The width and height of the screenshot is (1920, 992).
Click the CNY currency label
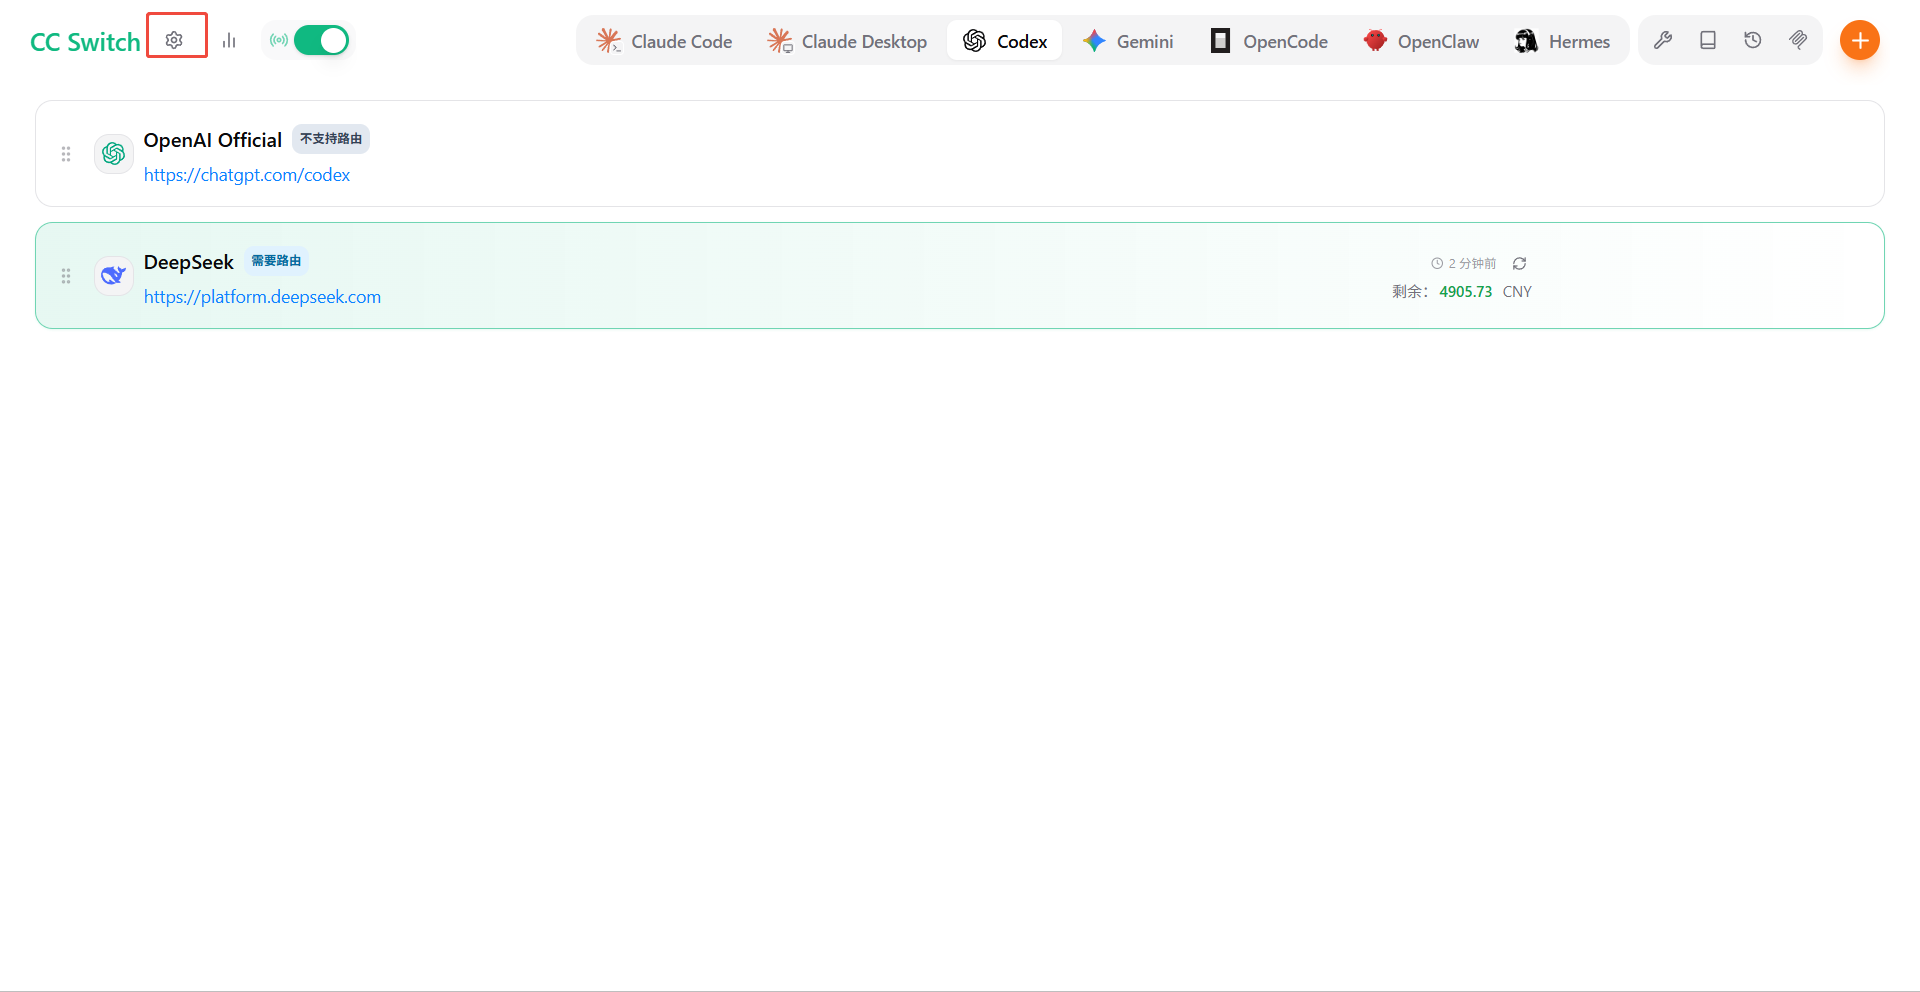(x=1517, y=292)
